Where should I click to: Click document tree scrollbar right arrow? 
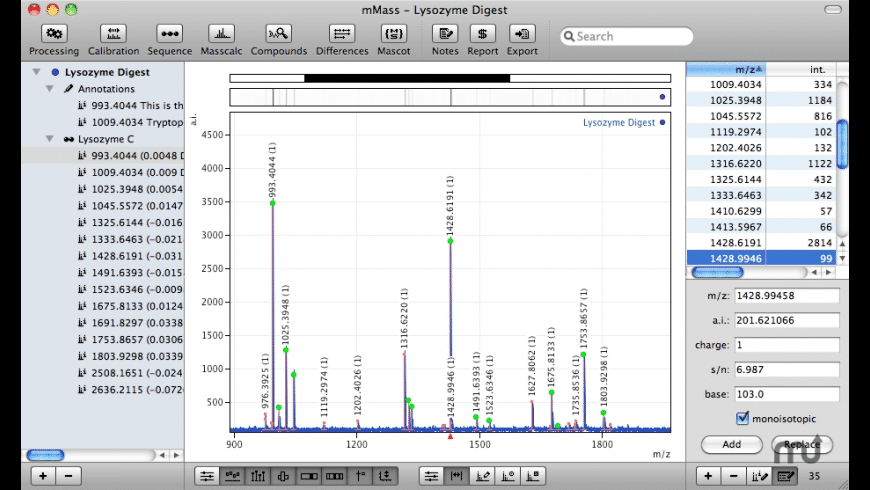point(176,455)
